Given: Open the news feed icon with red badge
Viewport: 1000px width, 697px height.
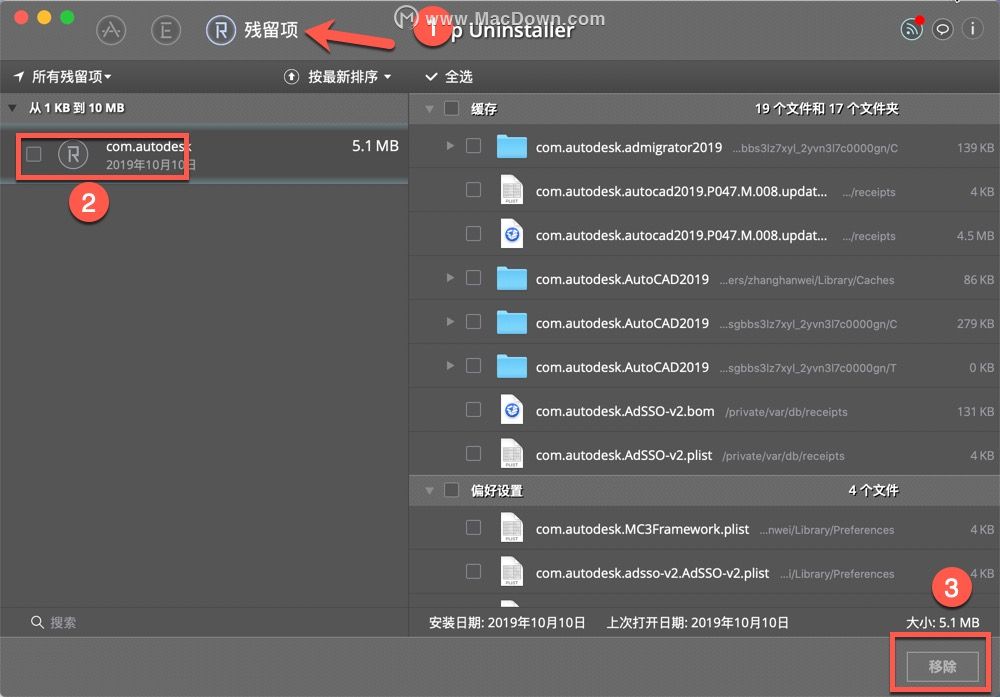Looking at the screenshot, I should pyautogui.click(x=912, y=29).
